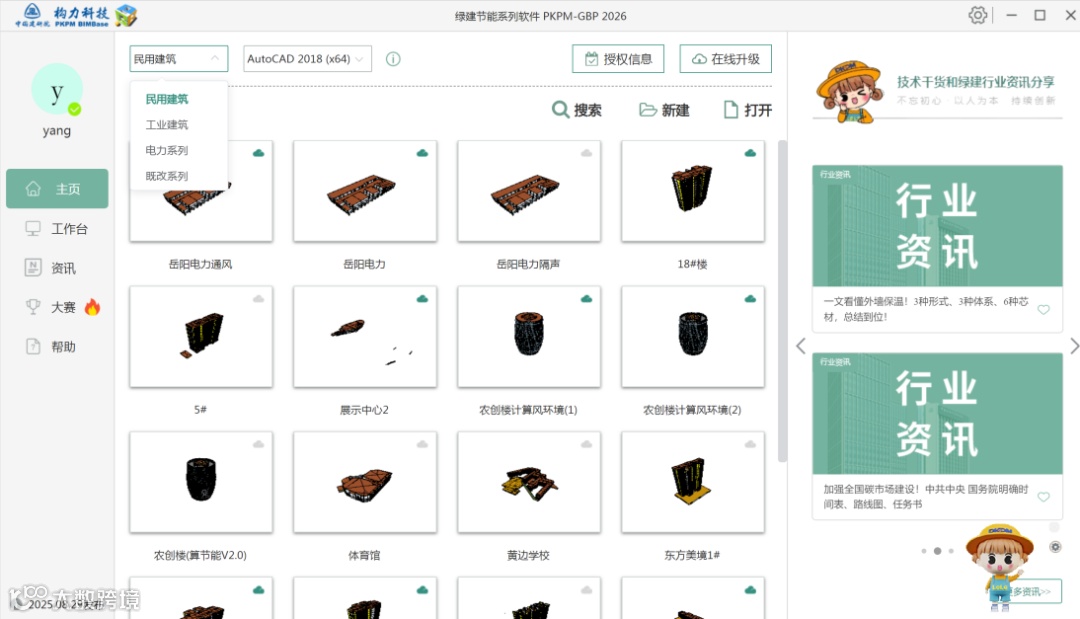Collapse the 民用建筑 building type dropdown
The height and width of the screenshot is (619, 1080).
coord(178,59)
